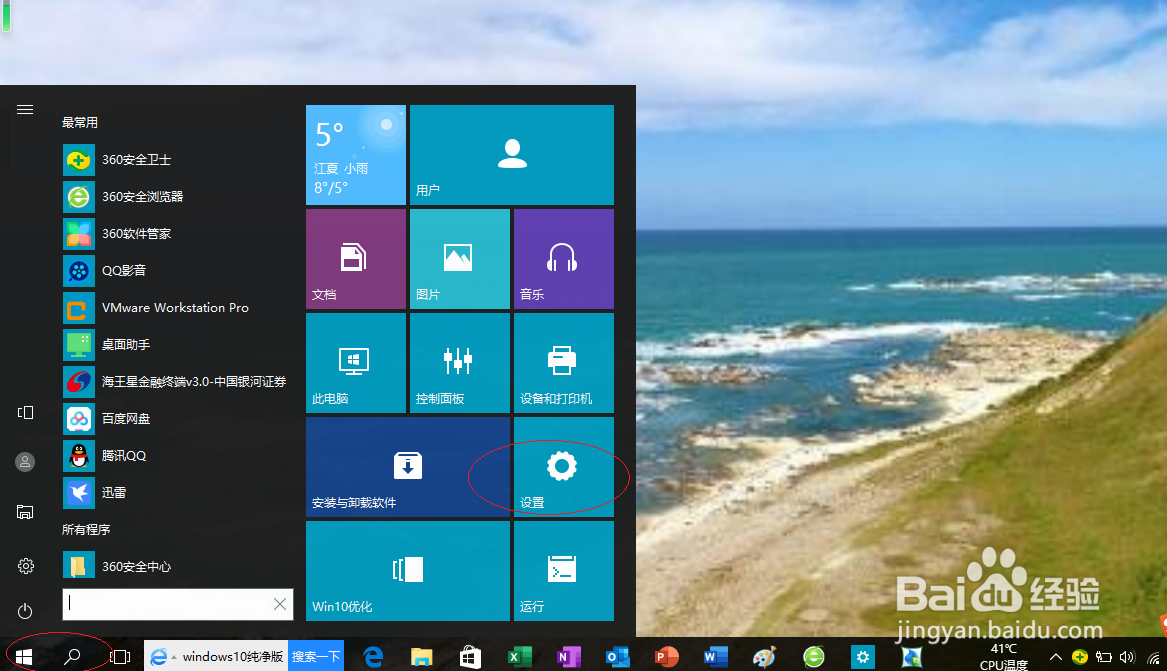Viewport: 1167px width, 671px height.
Task: Open user account icon in start sidebar
Action: point(25,462)
